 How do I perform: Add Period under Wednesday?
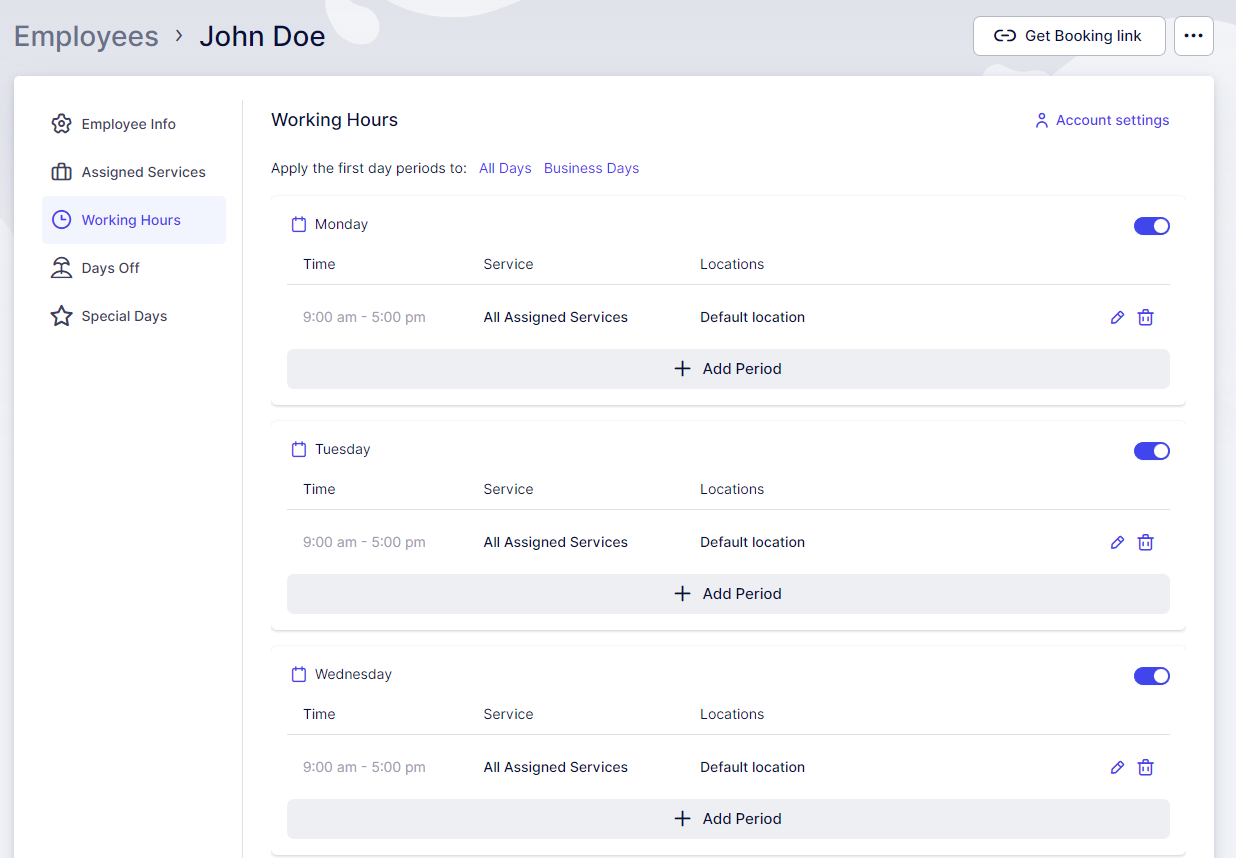tap(728, 819)
